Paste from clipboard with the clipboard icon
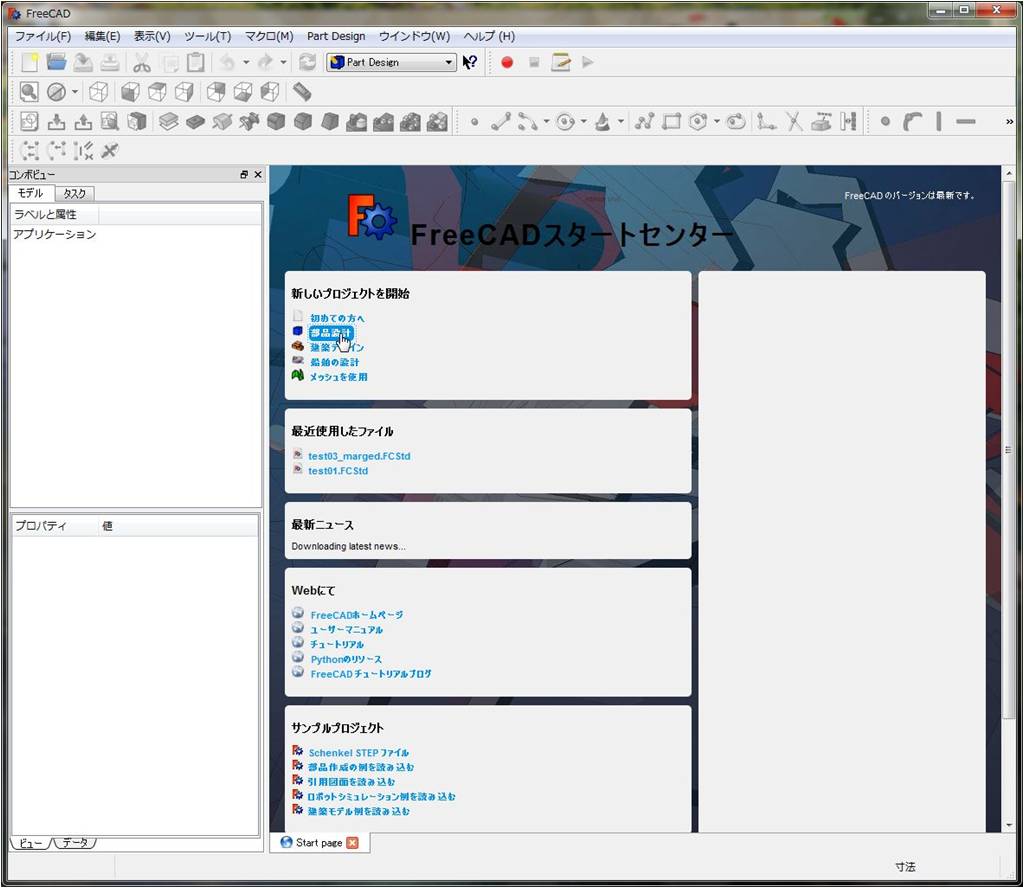 [195, 63]
